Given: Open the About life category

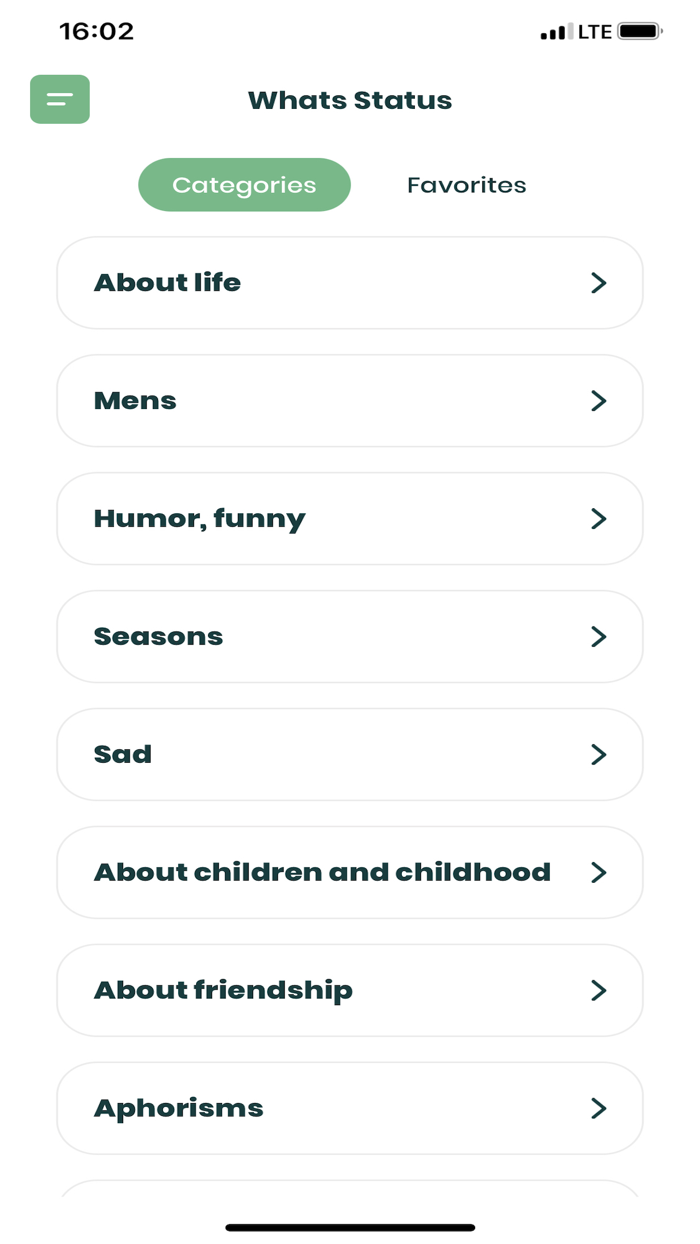Looking at the screenshot, I should coord(350,283).
